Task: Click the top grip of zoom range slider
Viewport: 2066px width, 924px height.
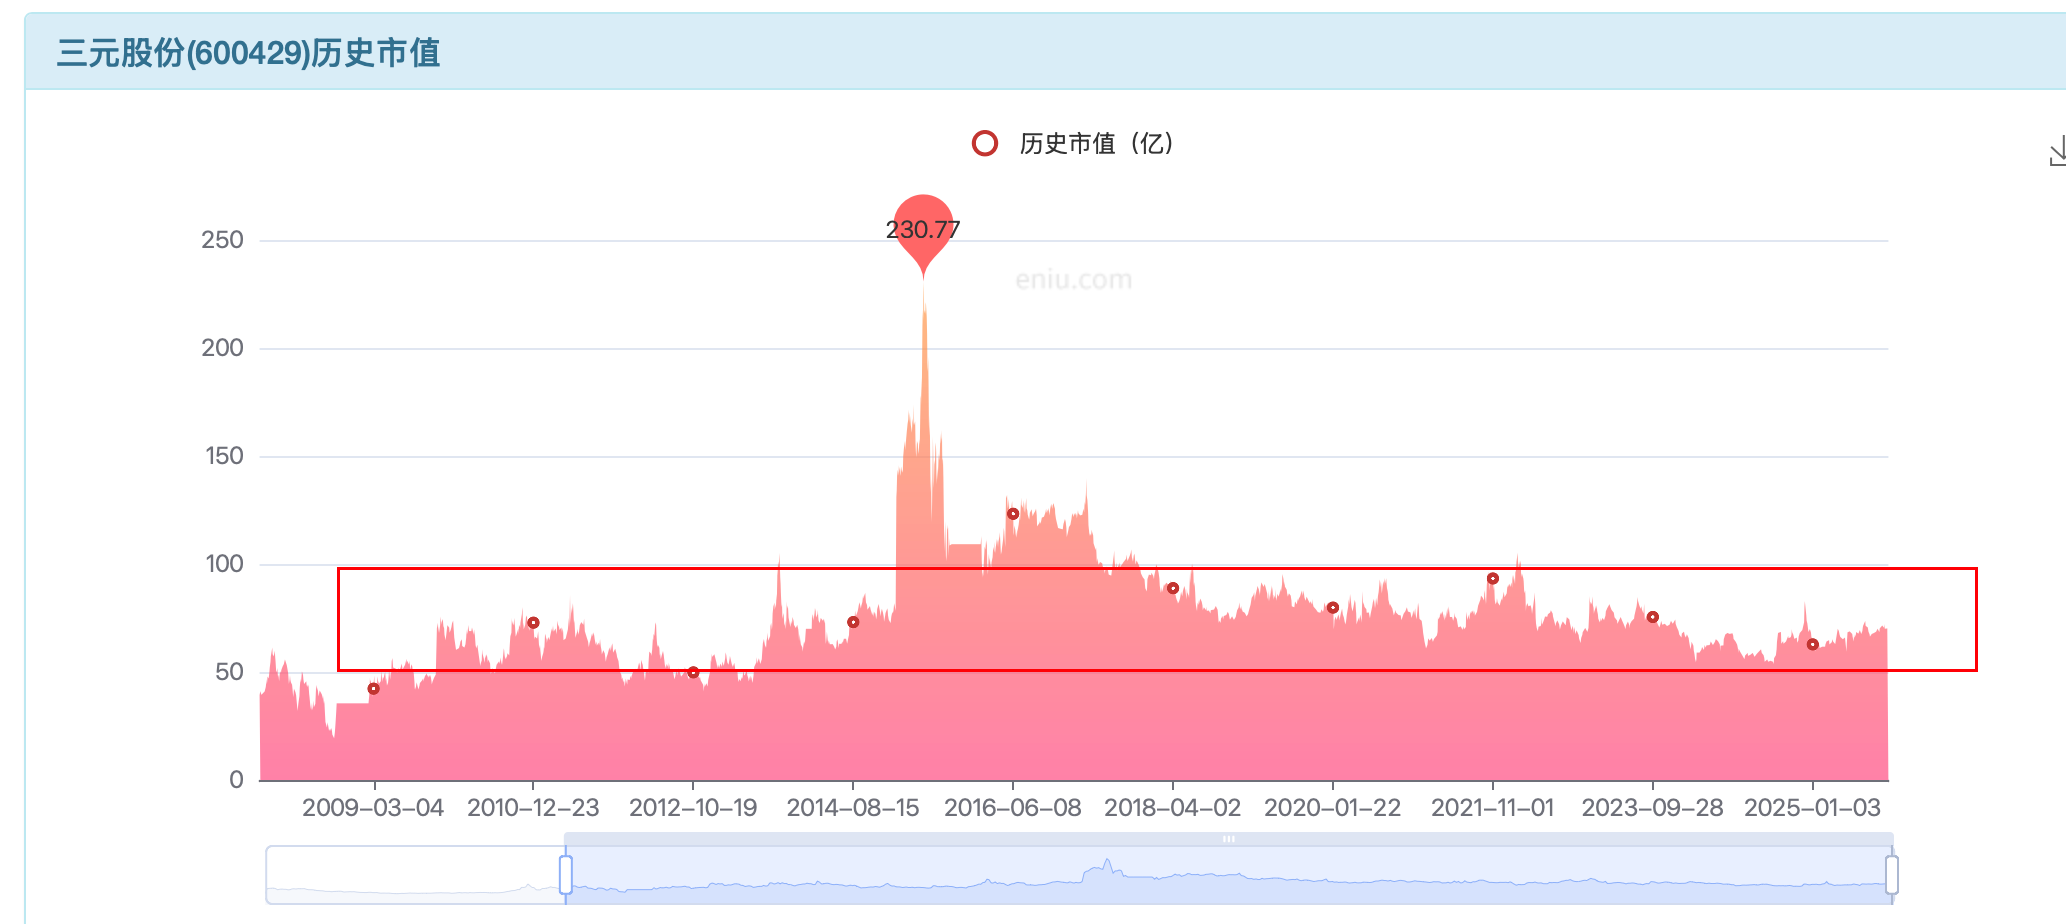Action: tap(1228, 839)
